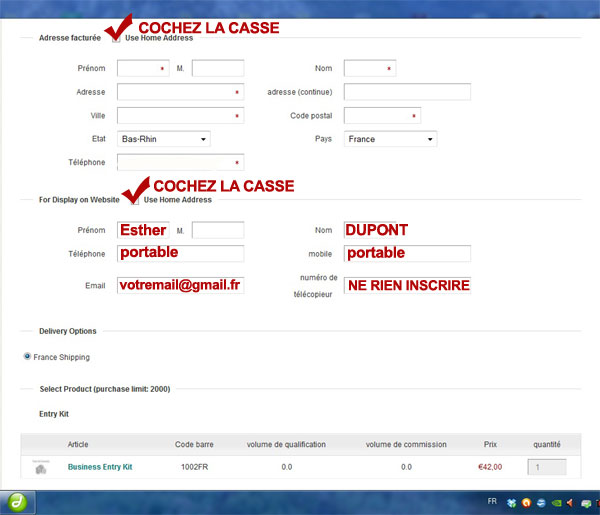Click the billing Adresse input field
The height and width of the screenshot is (515, 600).
180,92
